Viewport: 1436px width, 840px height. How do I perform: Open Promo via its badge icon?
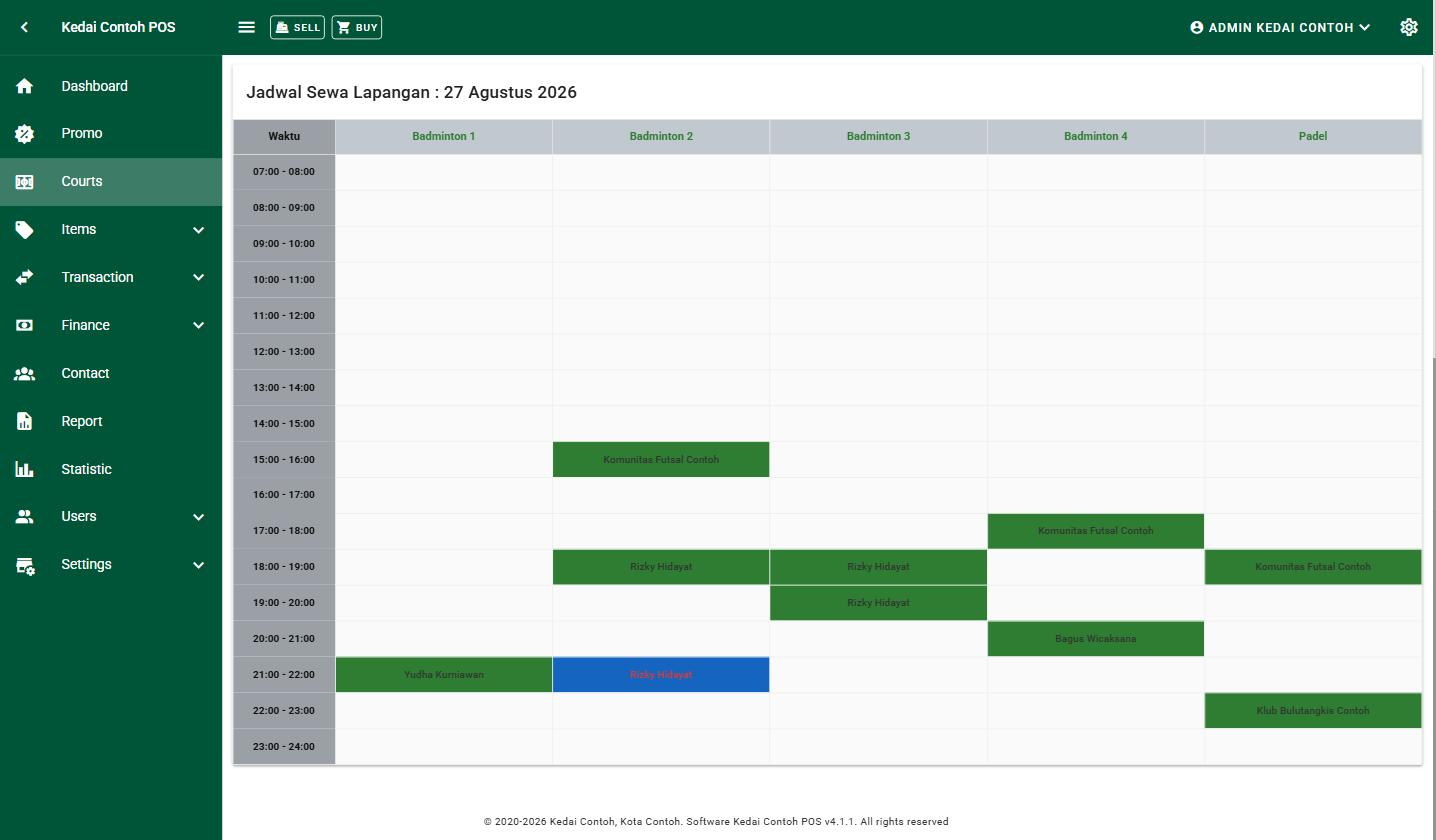click(x=25, y=133)
